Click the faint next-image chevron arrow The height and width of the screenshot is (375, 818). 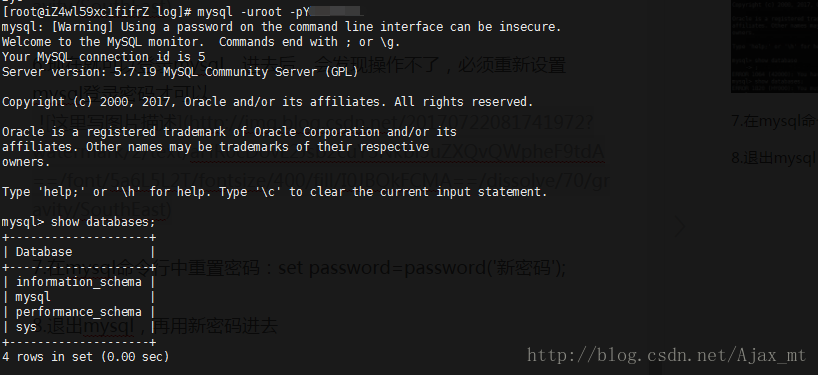[x=680, y=226]
